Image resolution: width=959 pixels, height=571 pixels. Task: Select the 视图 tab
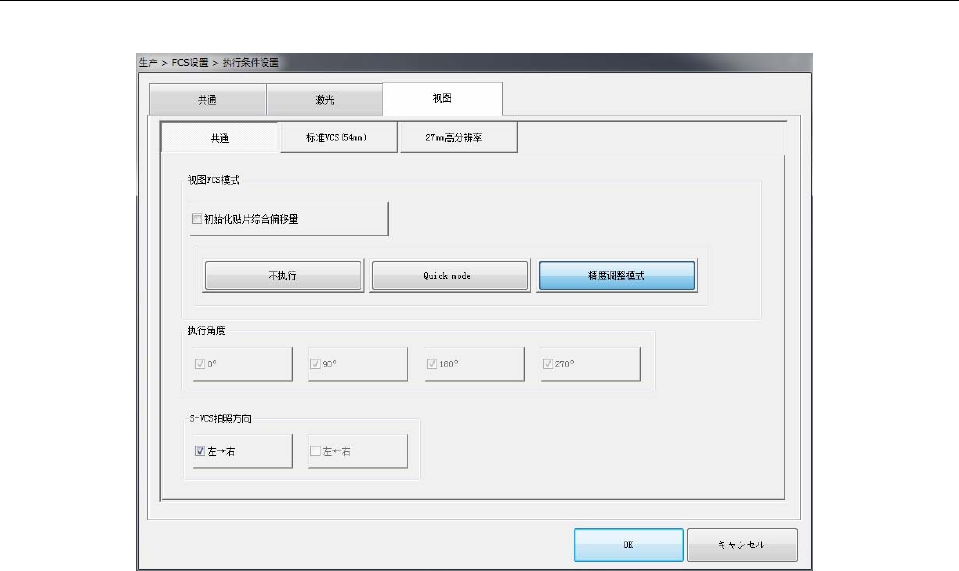(442, 98)
